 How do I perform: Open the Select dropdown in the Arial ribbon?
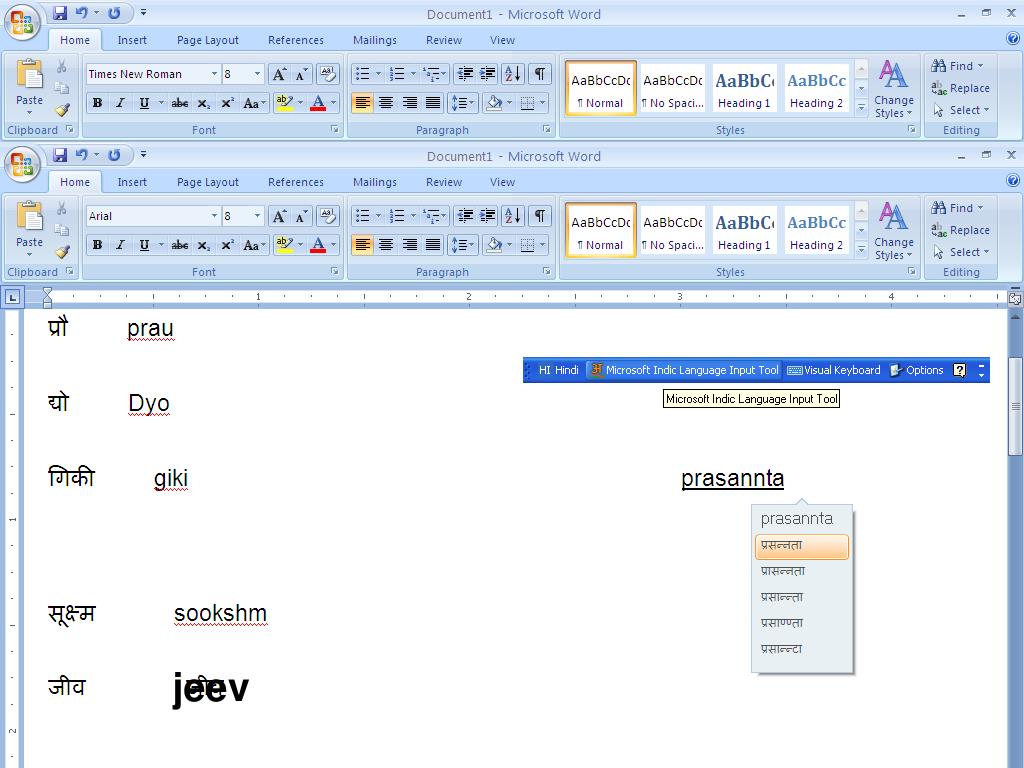pos(962,252)
